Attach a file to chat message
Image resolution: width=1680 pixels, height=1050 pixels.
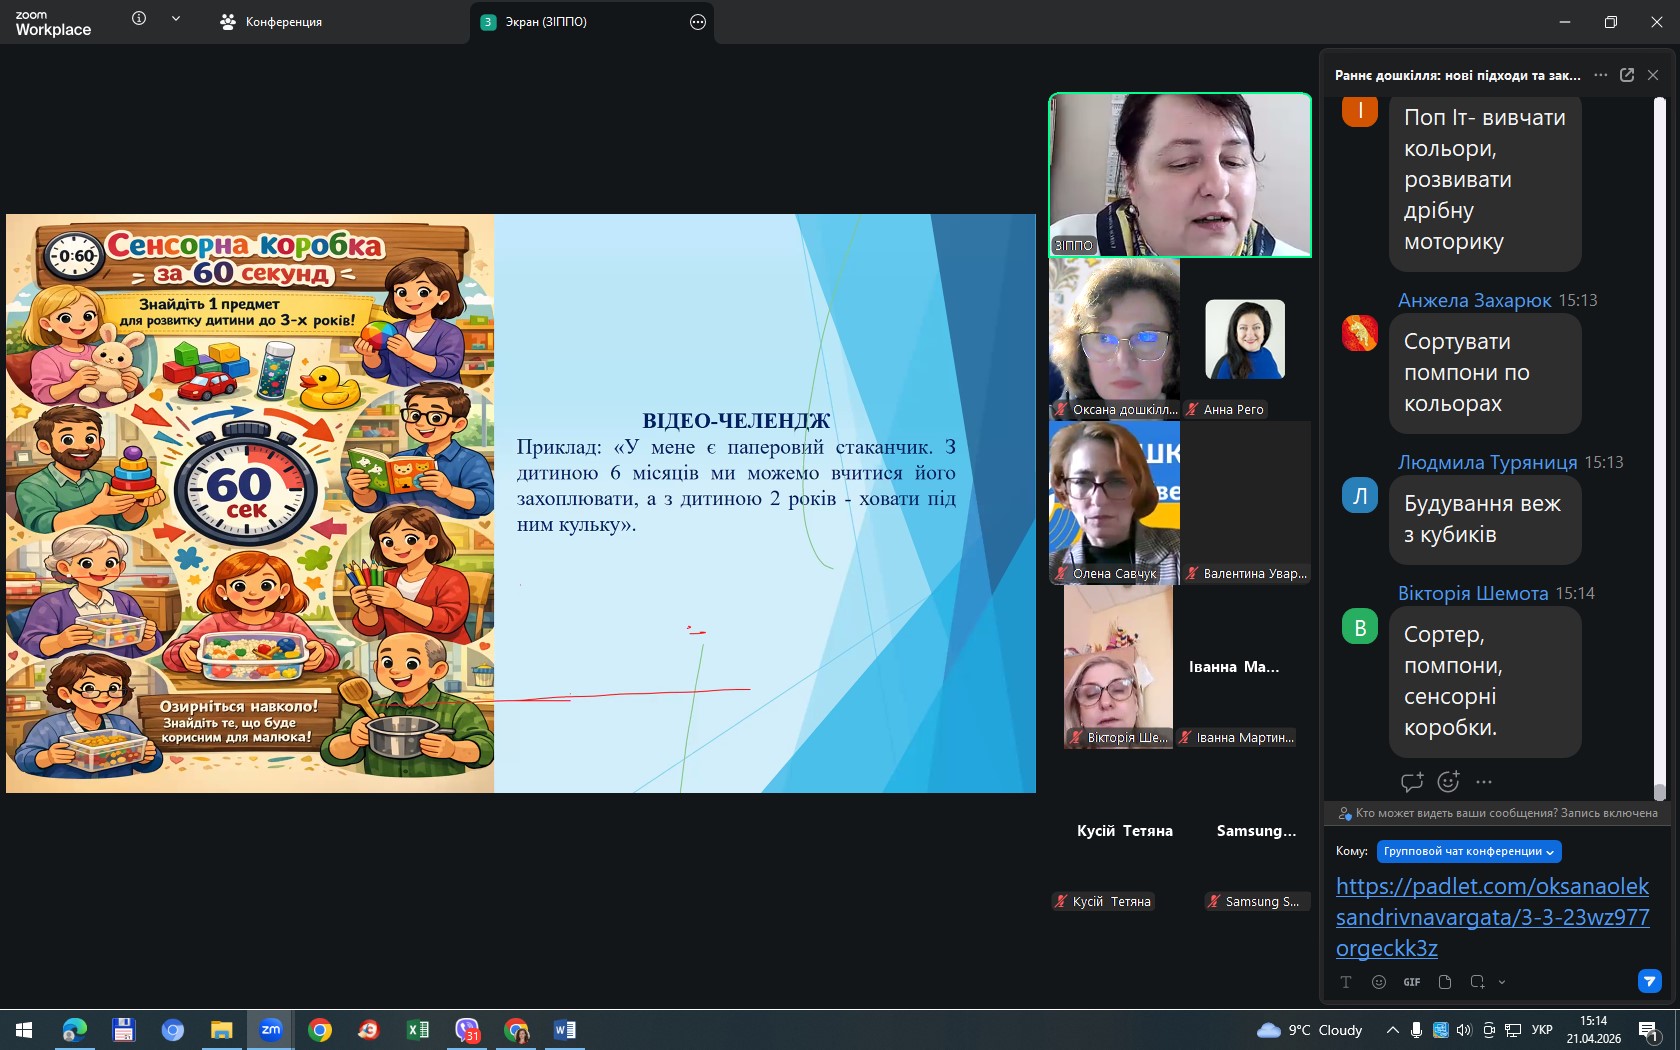1444,982
